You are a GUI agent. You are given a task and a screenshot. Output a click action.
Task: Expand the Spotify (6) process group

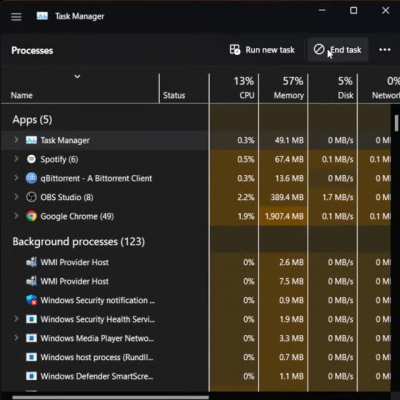16,159
